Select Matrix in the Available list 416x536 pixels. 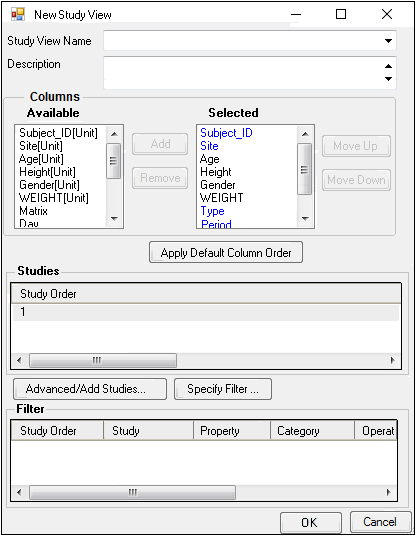pyautogui.click(x=33, y=211)
